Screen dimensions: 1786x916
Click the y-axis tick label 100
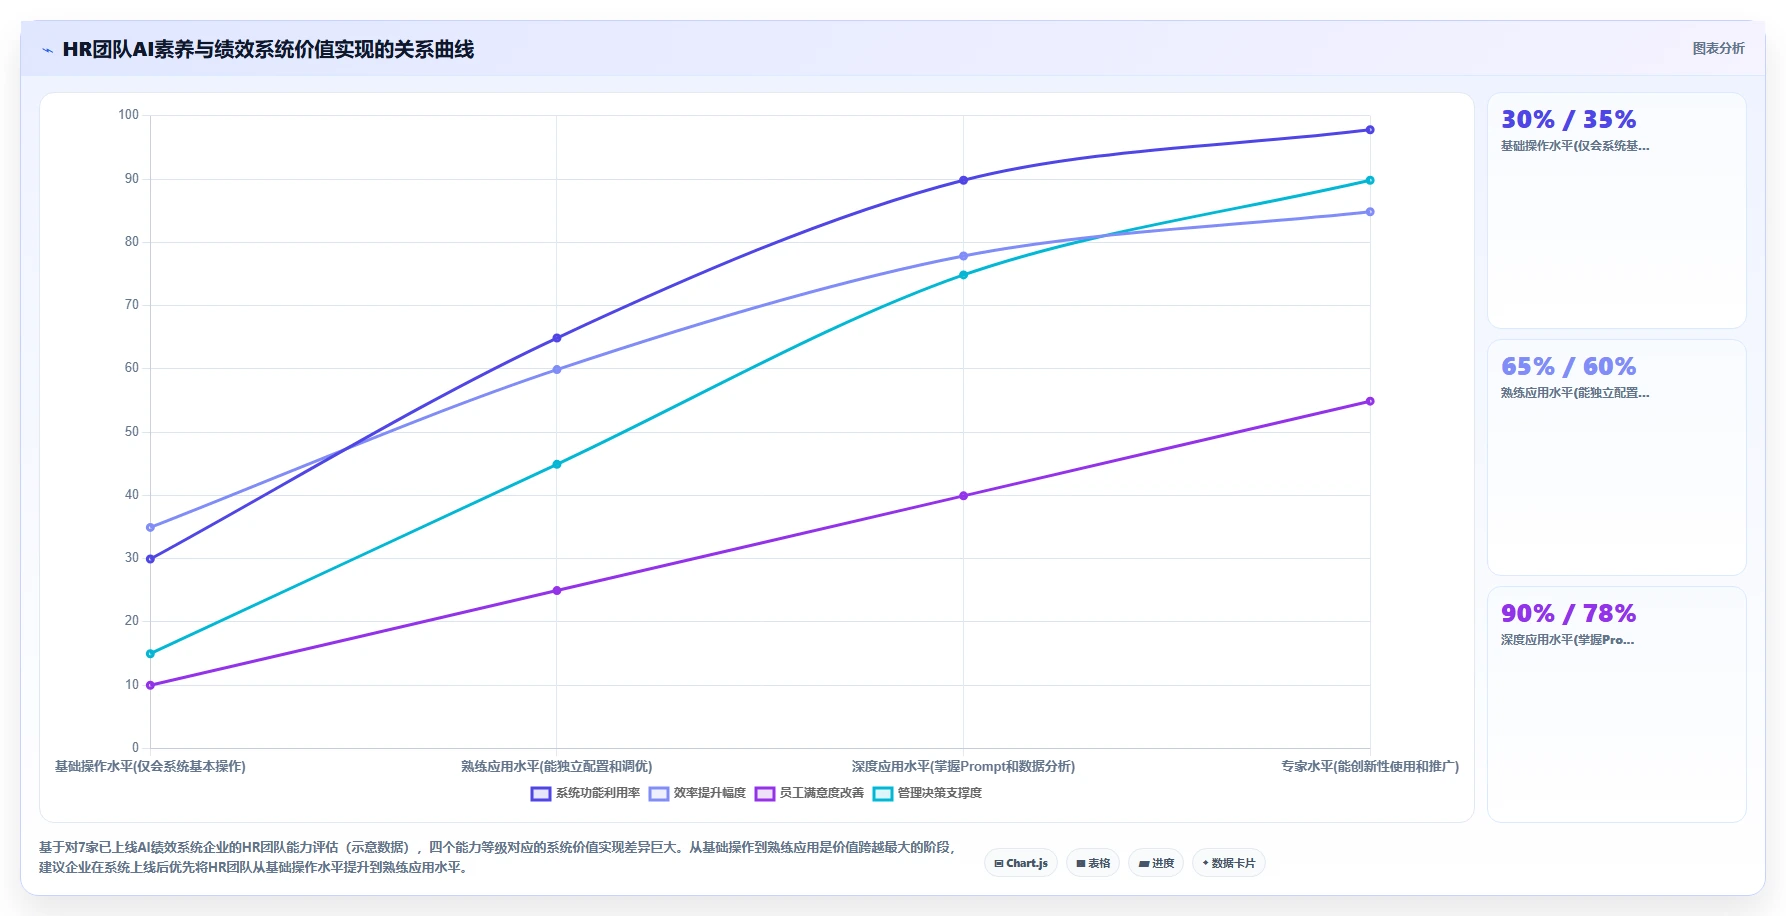pos(128,115)
